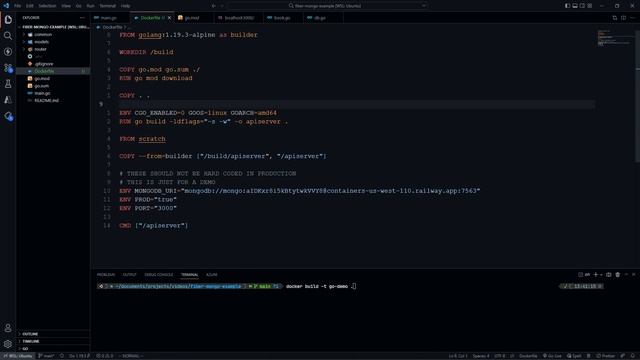The height and width of the screenshot is (360, 640).
Task: Open the Selection menu
Action: point(47,6)
